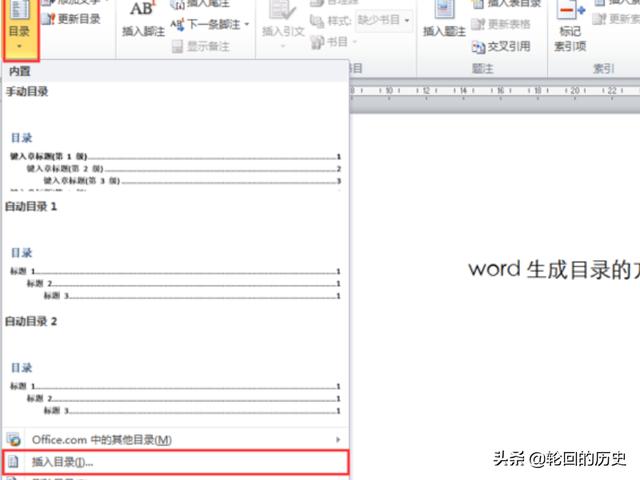Click the 手动目录 heading label
The height and width of the screenshot is (480, 640).
[x=27, y=91]
